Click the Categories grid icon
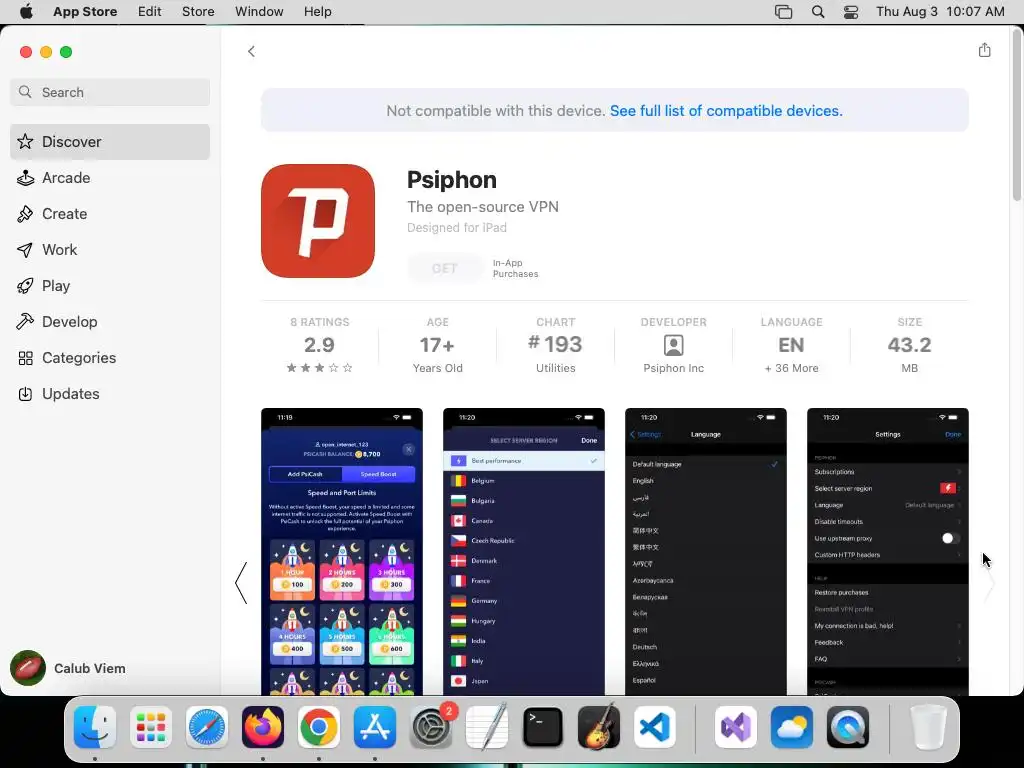Image resolution: width=1024 pixels, height=768 pixels. 25,358
